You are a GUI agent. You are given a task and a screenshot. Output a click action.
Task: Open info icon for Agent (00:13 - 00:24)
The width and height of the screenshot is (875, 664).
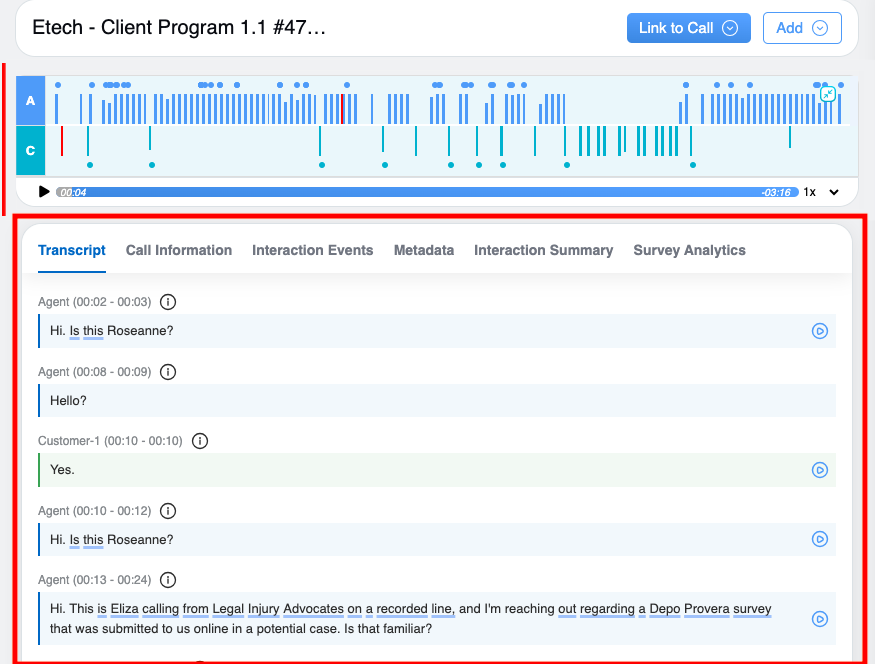tap(168, 580)
